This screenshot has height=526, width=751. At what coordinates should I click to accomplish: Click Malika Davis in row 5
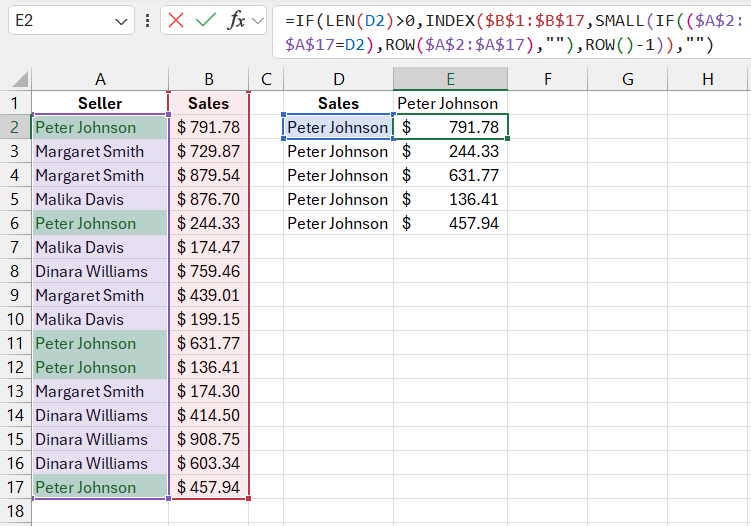[100, 199]
